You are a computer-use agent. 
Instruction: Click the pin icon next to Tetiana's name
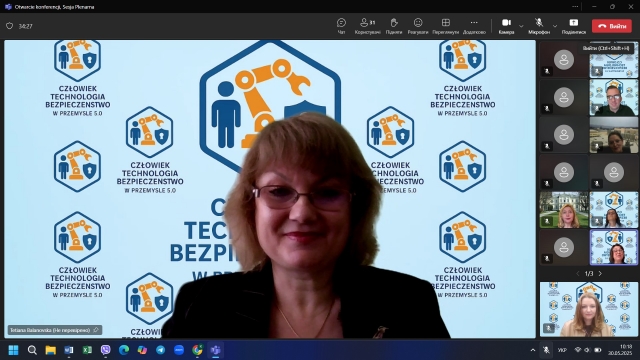96,330
